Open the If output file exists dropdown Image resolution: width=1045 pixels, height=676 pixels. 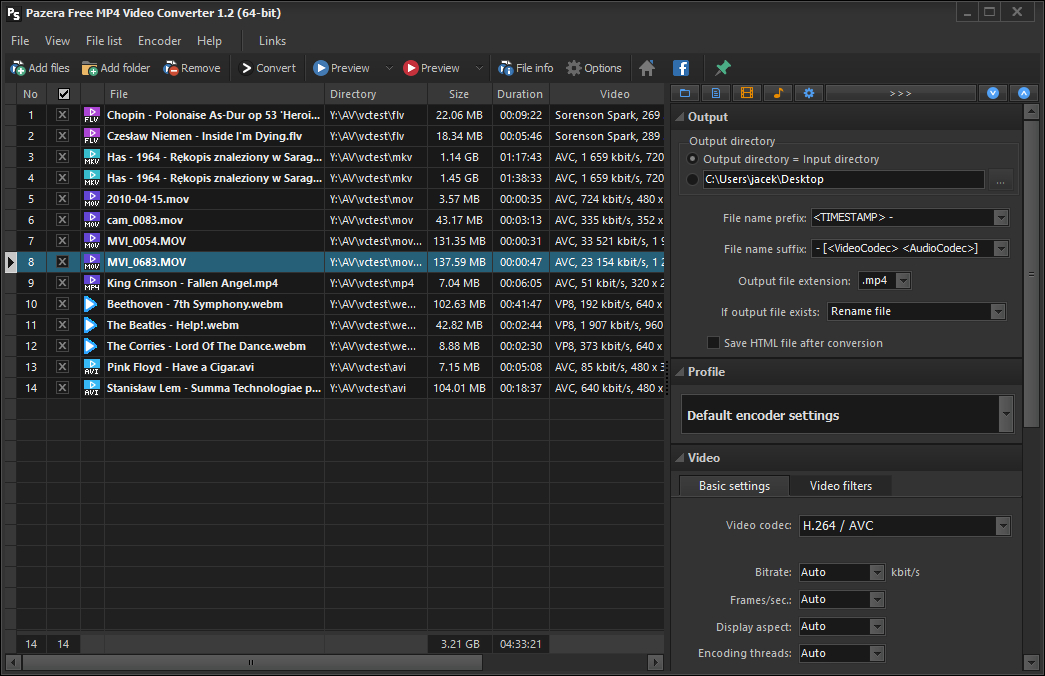998,311
